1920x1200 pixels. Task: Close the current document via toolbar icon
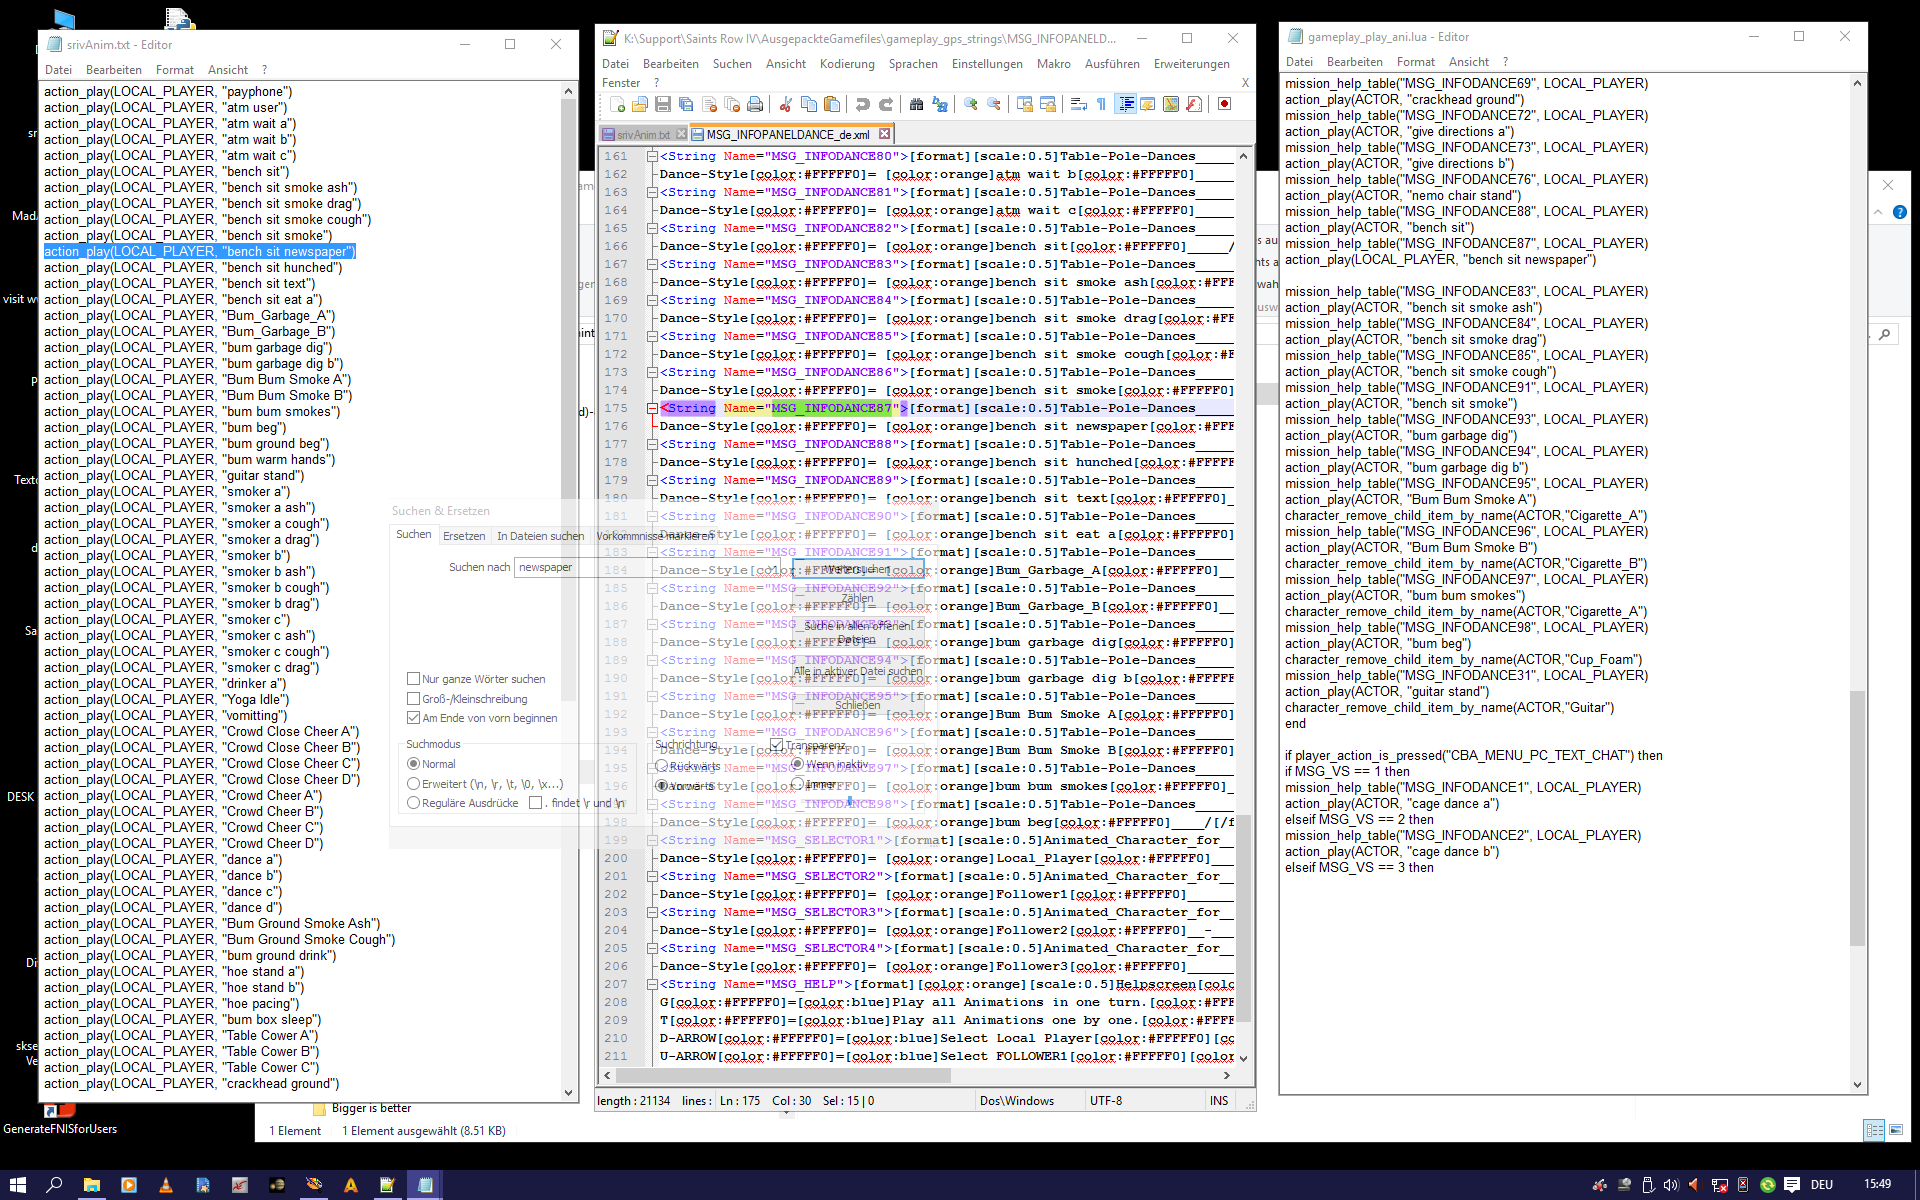(709, 104)
